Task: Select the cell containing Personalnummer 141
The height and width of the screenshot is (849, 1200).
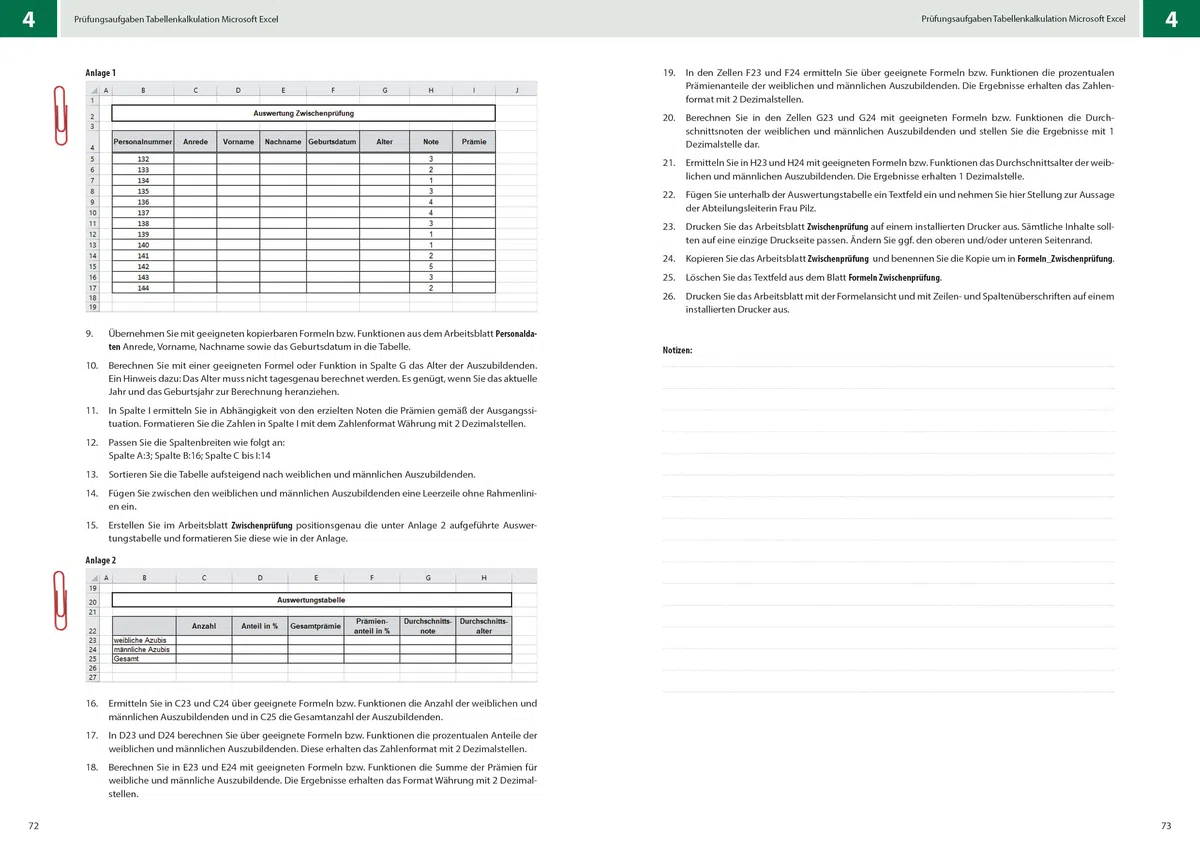Action: [x=143, y=256]
